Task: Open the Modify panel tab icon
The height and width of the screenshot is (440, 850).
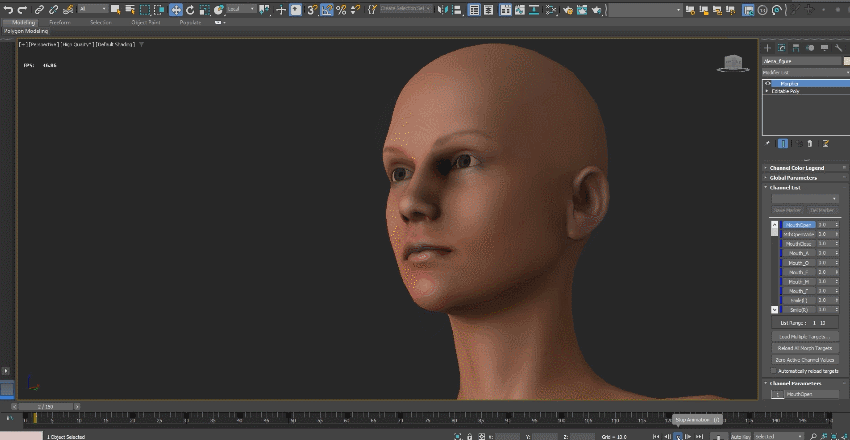Action: point(782,47)
